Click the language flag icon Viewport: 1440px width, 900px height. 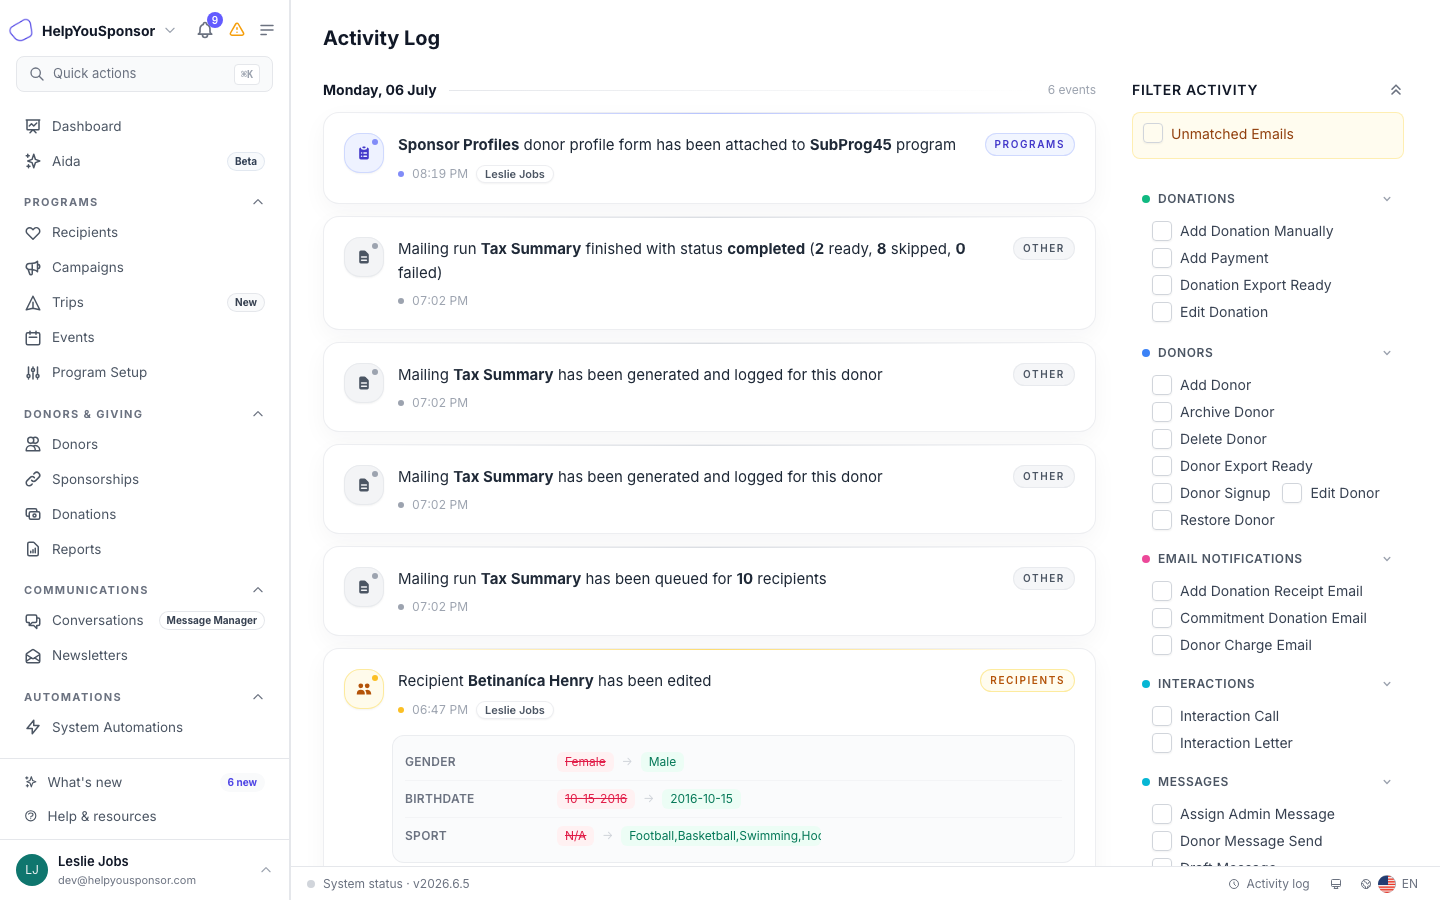pyautogui.click(x=1387, y=884)
